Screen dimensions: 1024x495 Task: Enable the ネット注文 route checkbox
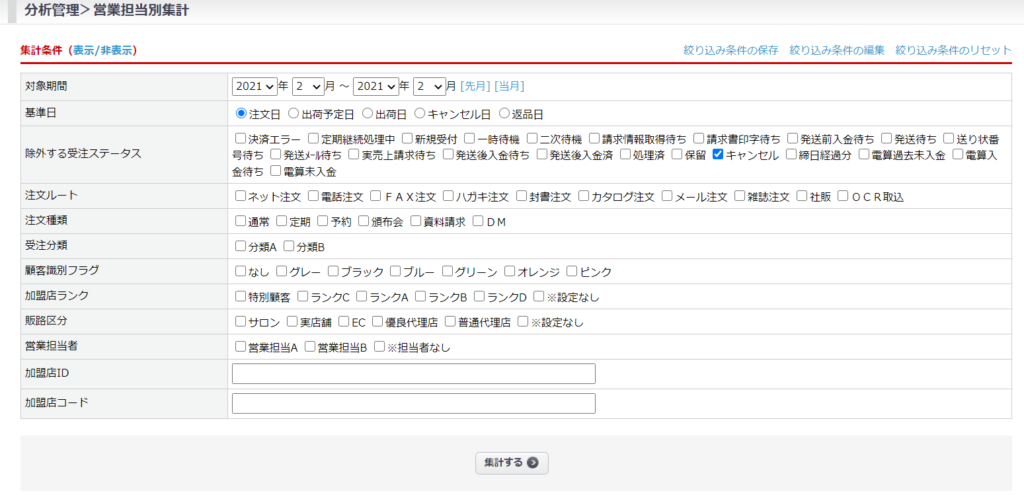pos(240,197)
